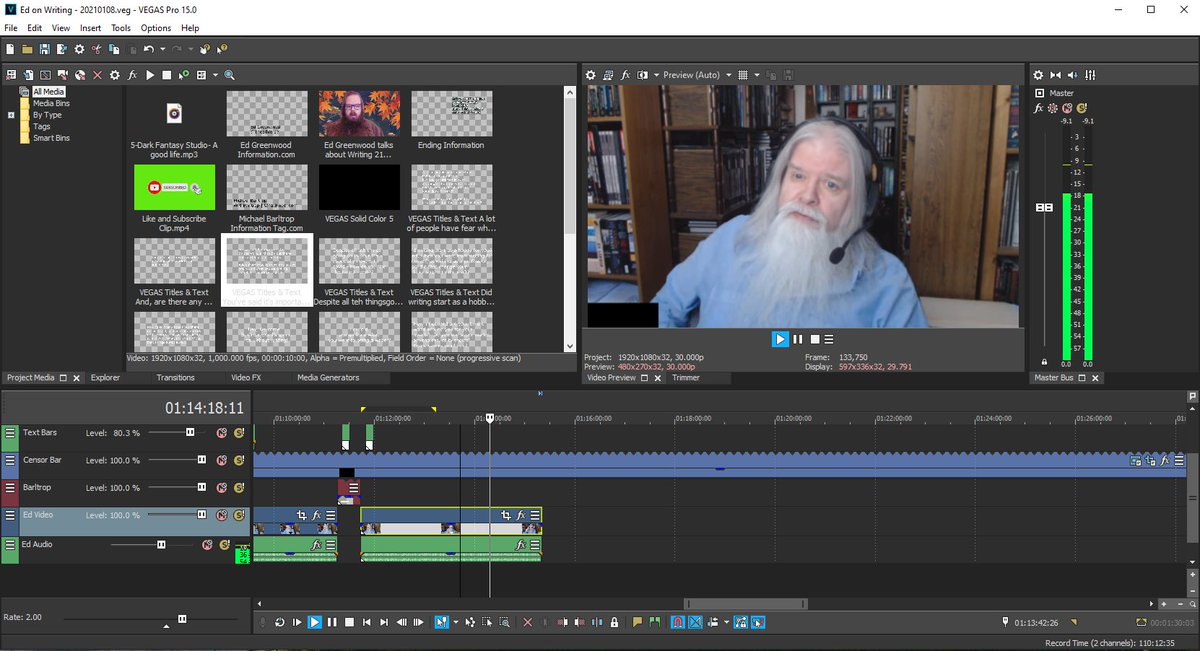1200x651 pixels.
Task: Solo the Text Bars track
Action: pyautogui.click(x=239, y=433)
